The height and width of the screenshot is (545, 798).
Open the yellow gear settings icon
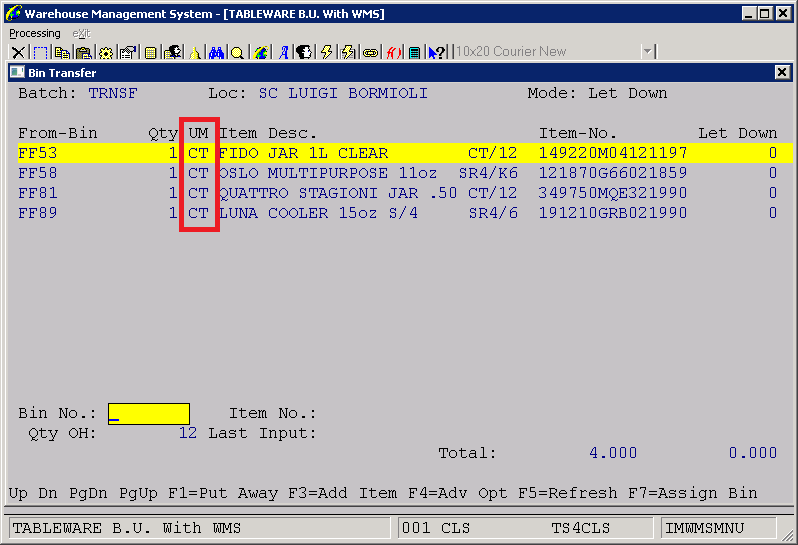pos(106,52)
